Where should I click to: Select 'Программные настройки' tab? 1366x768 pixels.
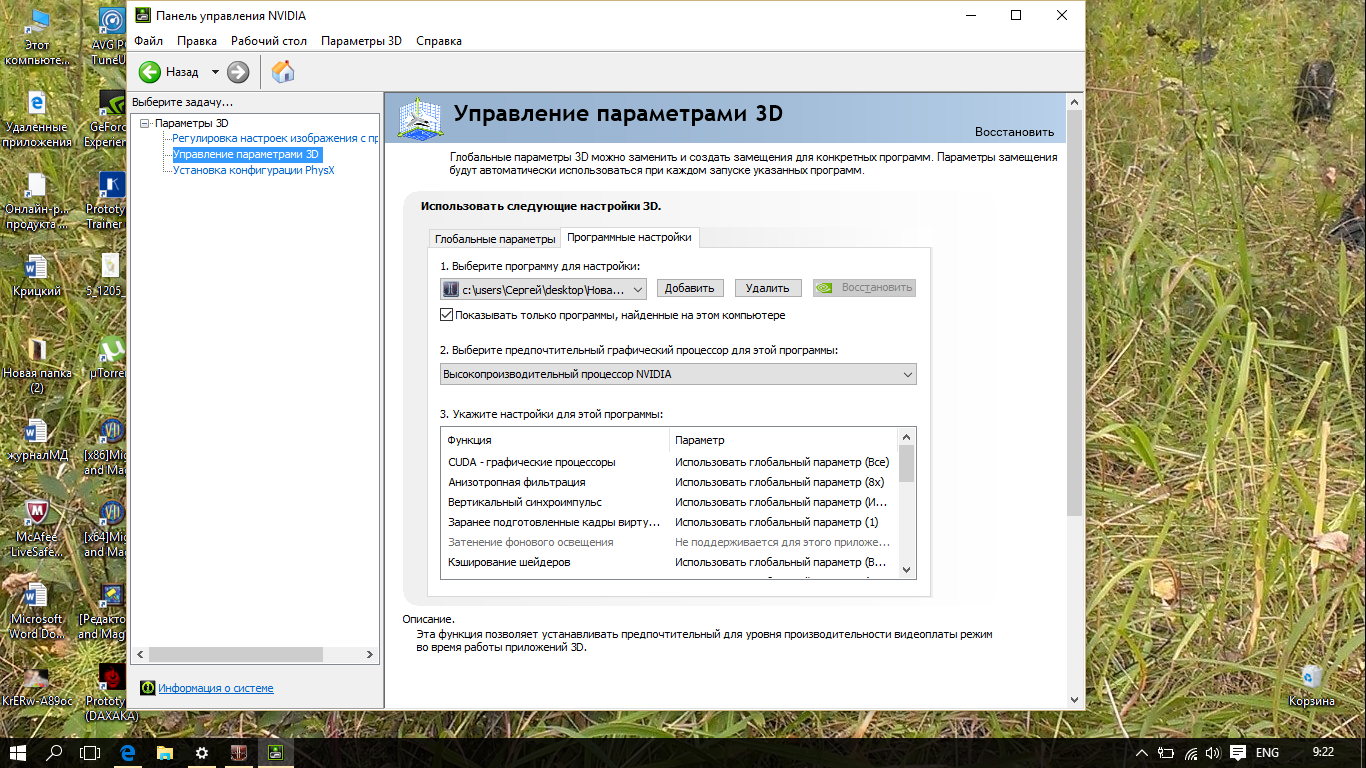click(629, 237)
